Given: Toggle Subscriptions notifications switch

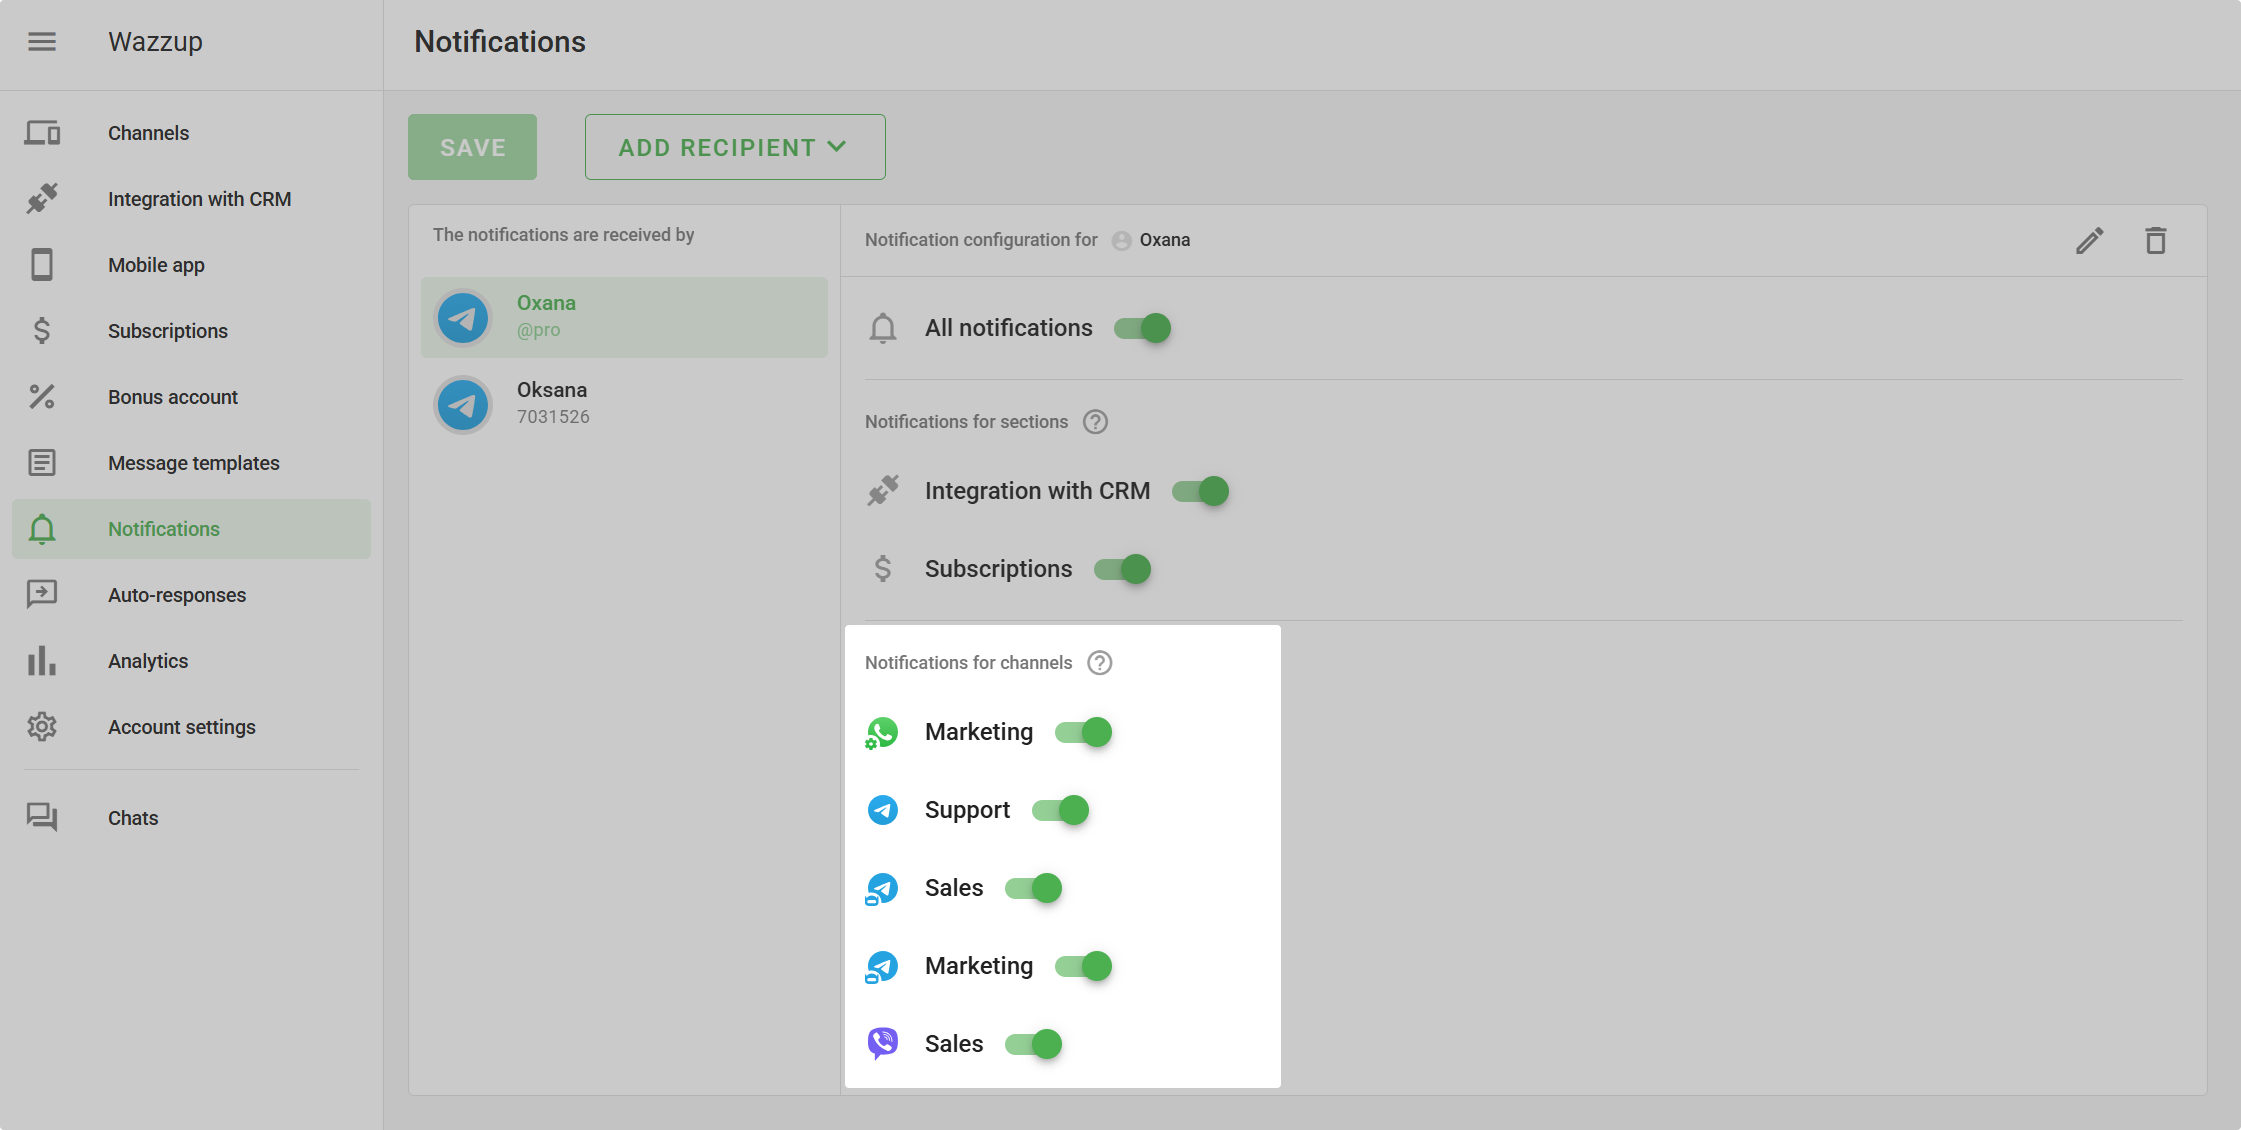Looking at the screenshot, I should 1122,569.
